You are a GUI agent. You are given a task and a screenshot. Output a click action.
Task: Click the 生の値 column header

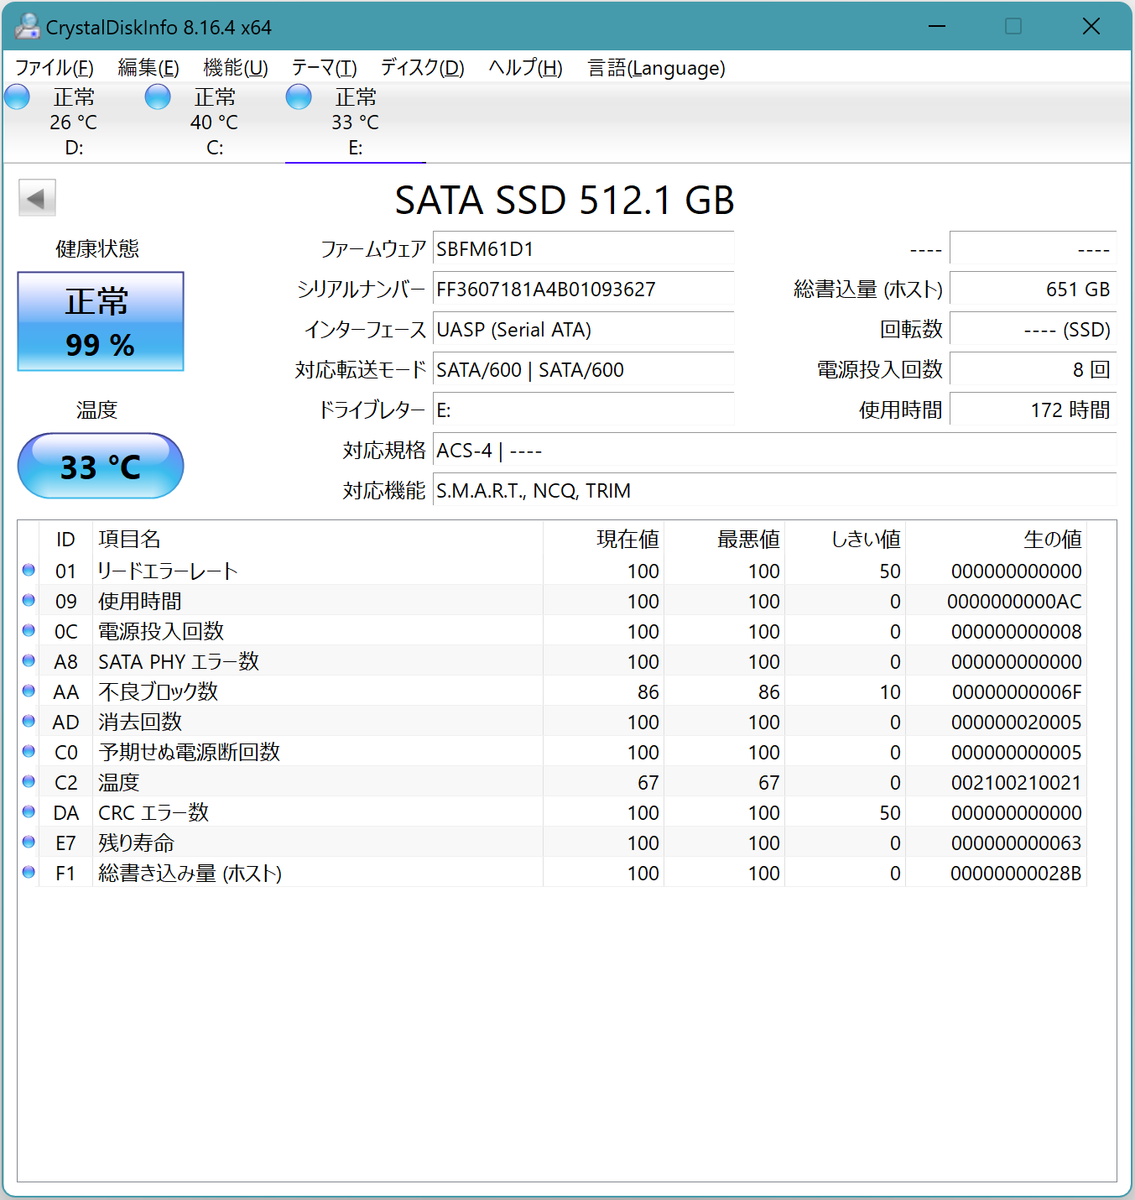(x=996, y=539)
